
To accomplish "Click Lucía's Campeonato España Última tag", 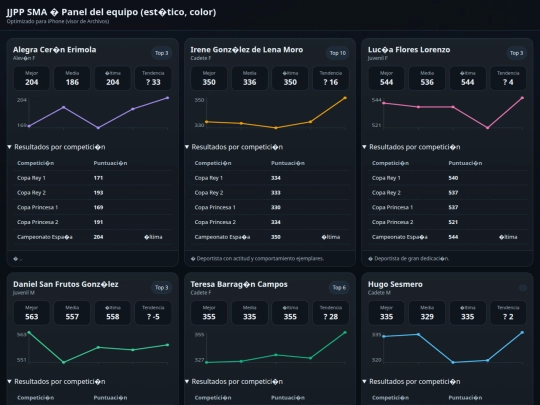I will pos(508,237).
